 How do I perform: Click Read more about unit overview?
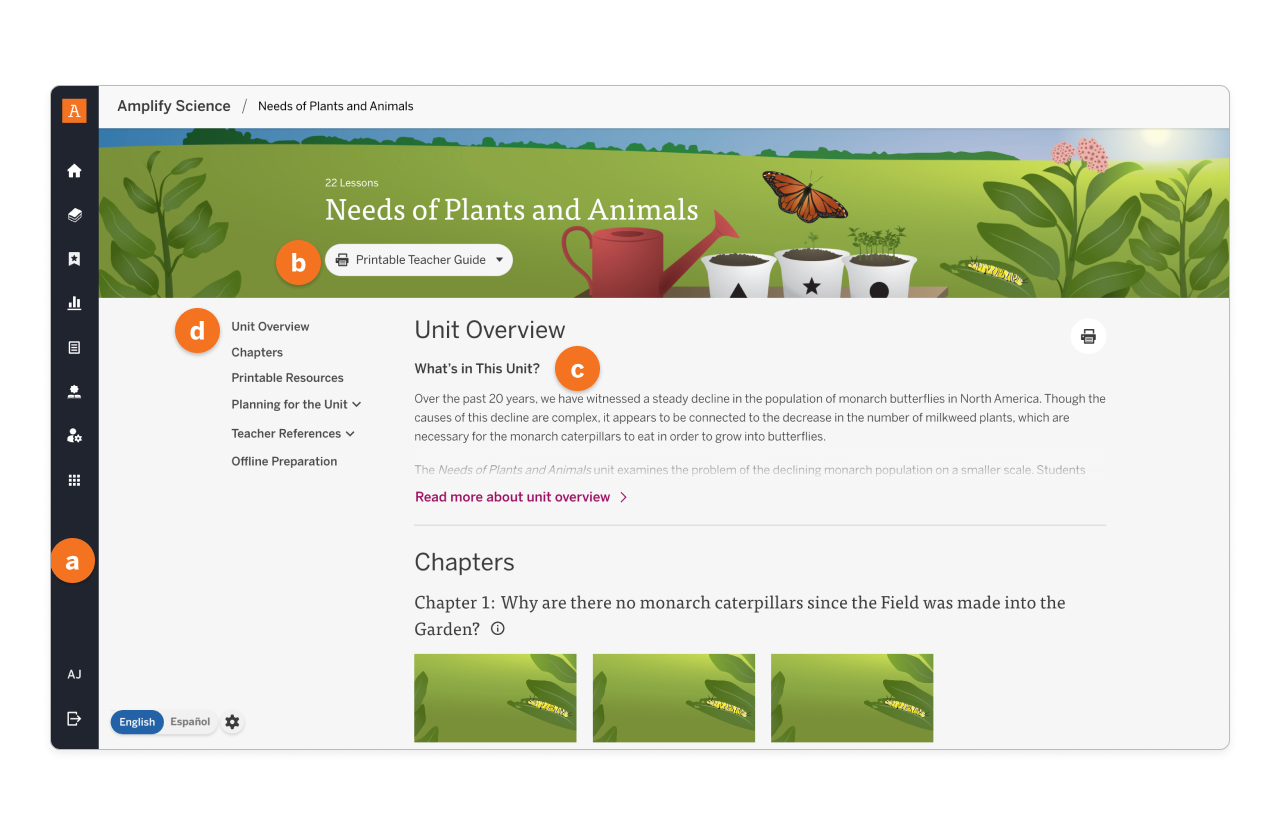pos(513,496)
